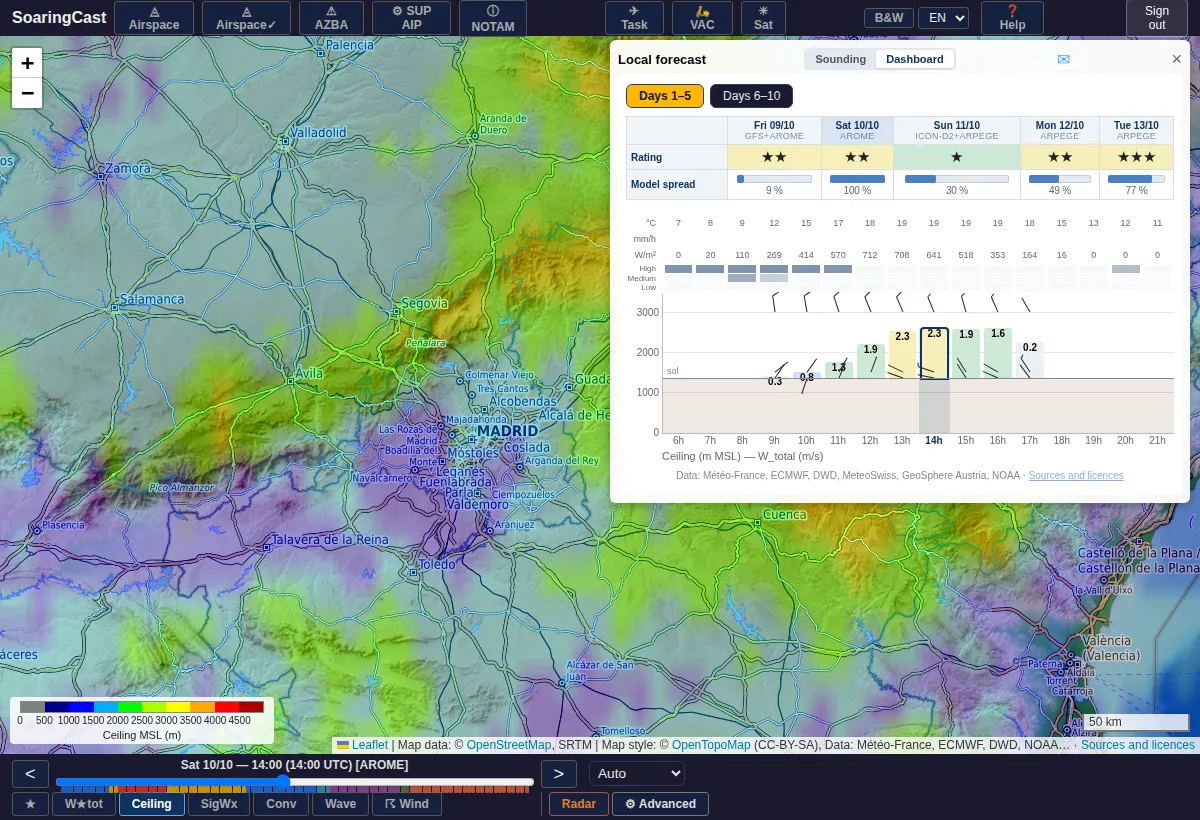This screenshot has height=820, width=1200.
Task: Open map footer Sources and licences link
Action: click(1138, 745)
